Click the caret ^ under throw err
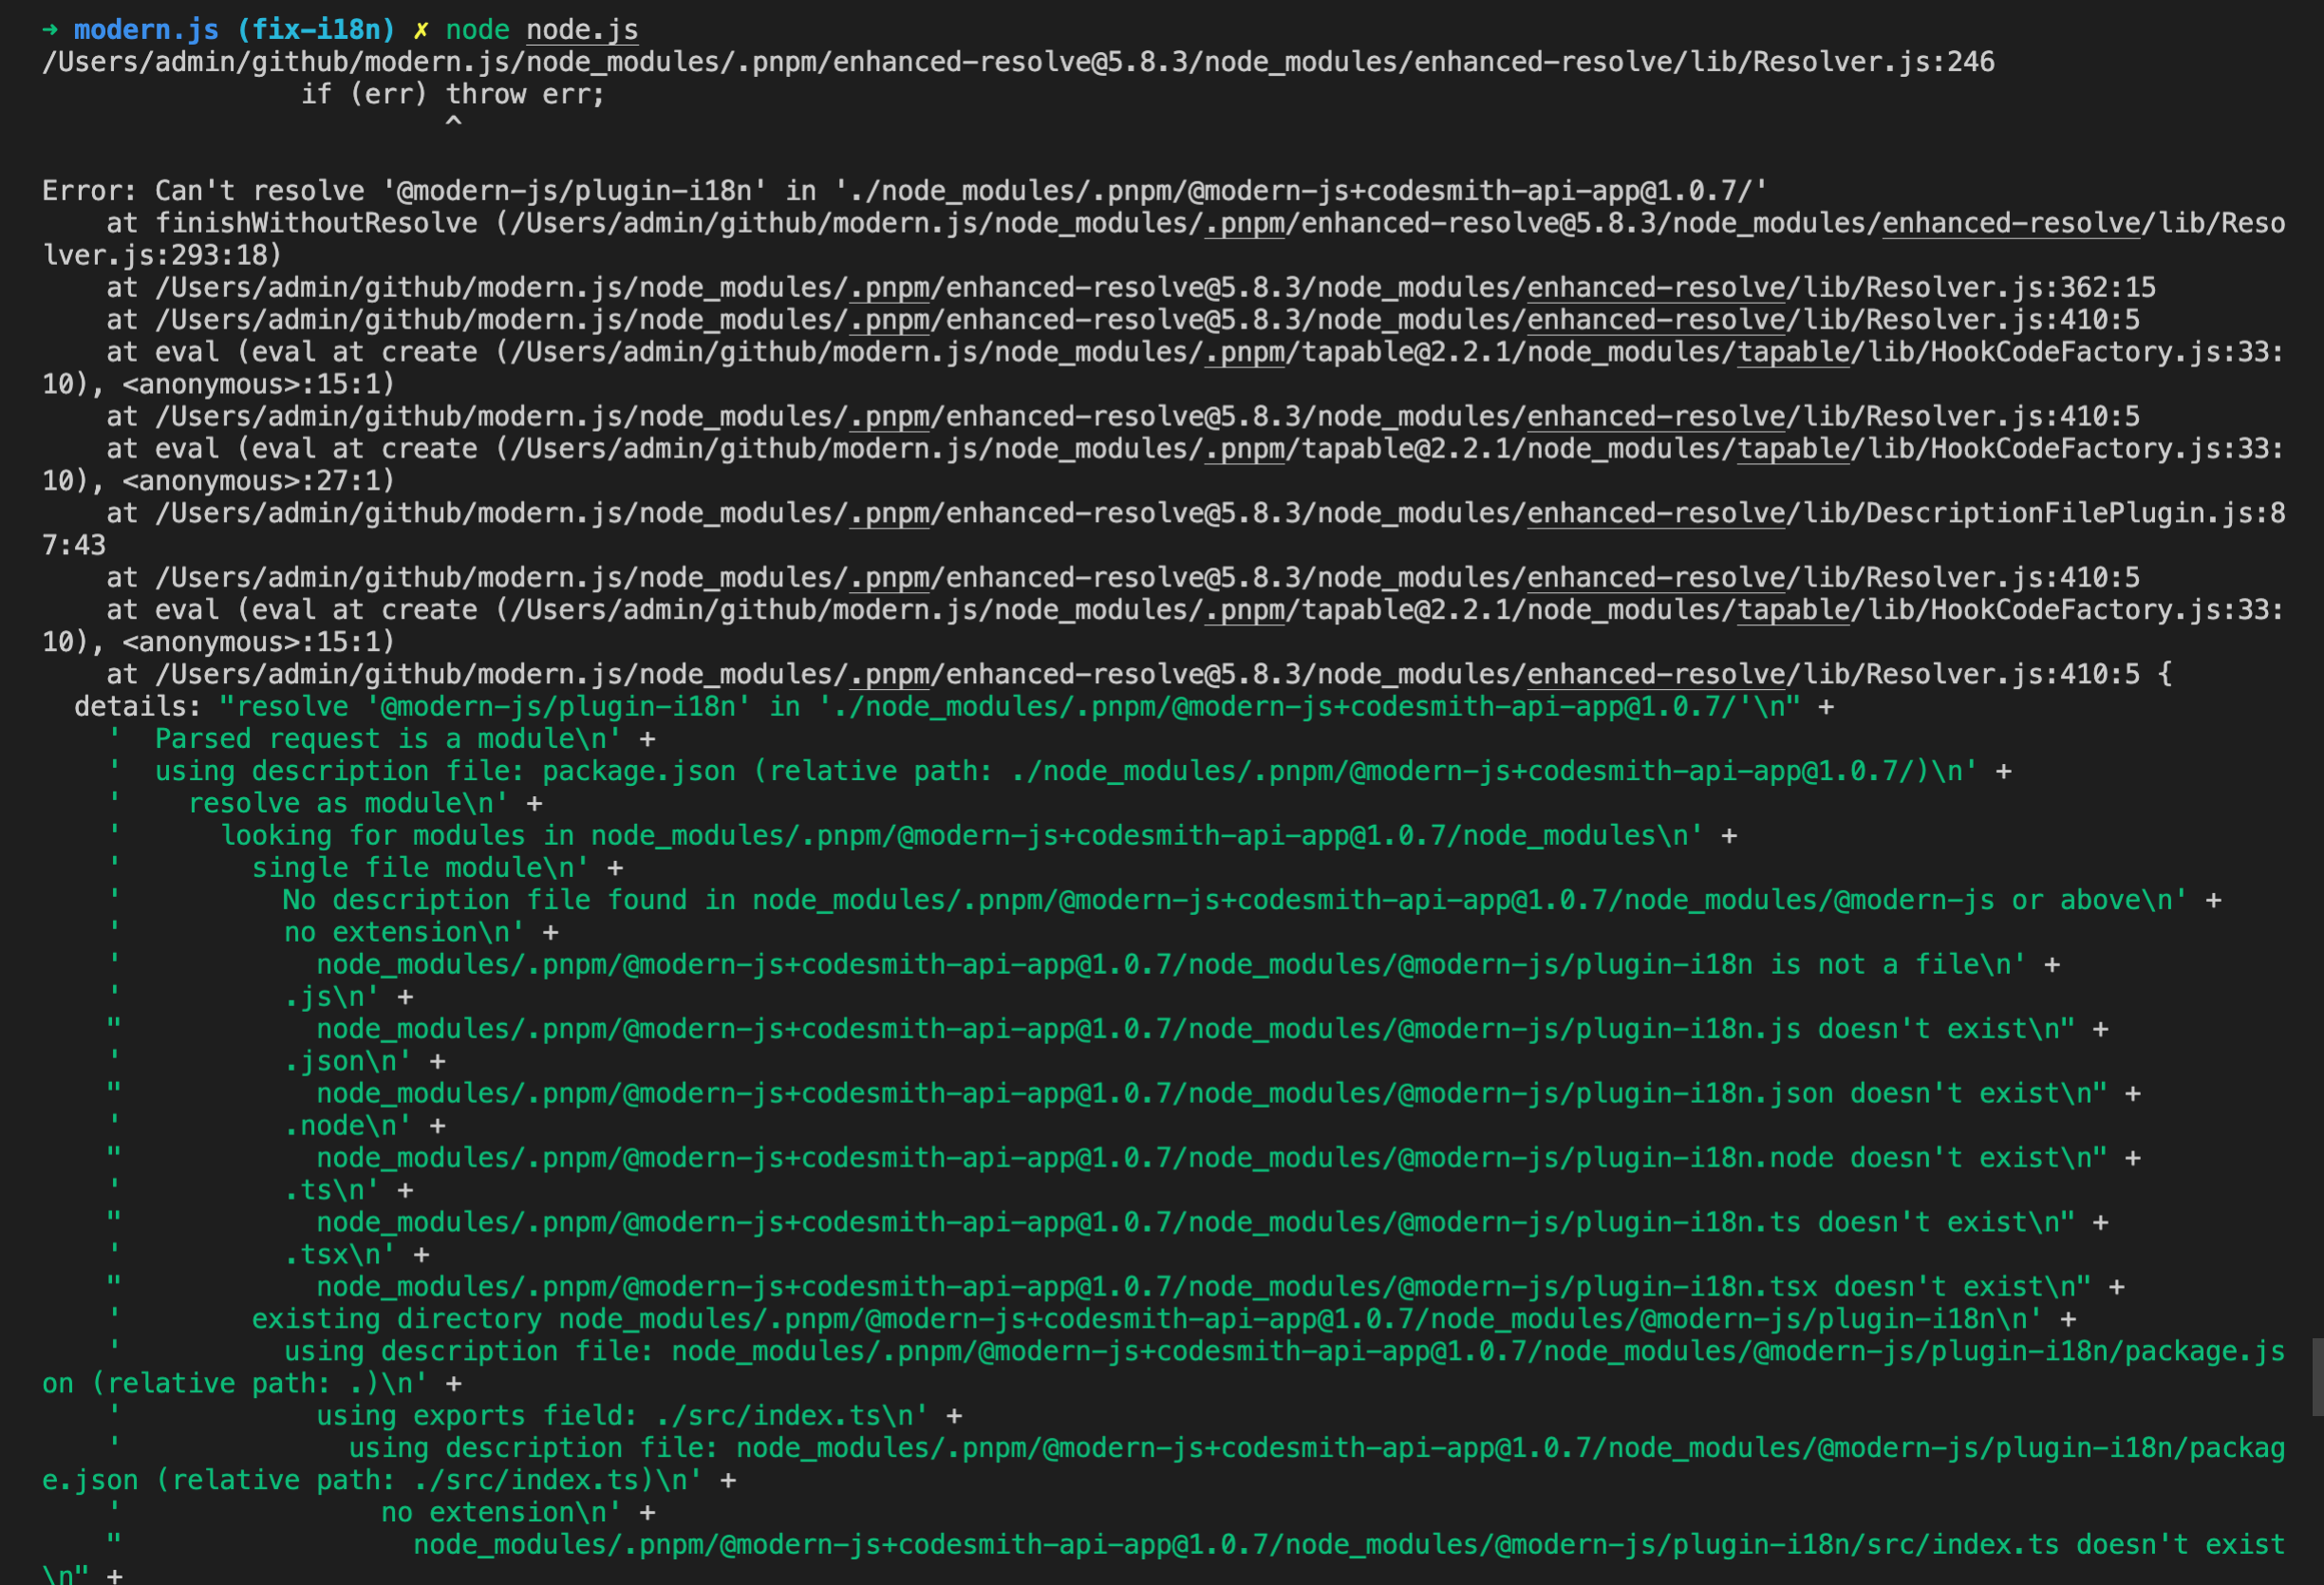The image size is (2324, 1585). tap(453, 122)
